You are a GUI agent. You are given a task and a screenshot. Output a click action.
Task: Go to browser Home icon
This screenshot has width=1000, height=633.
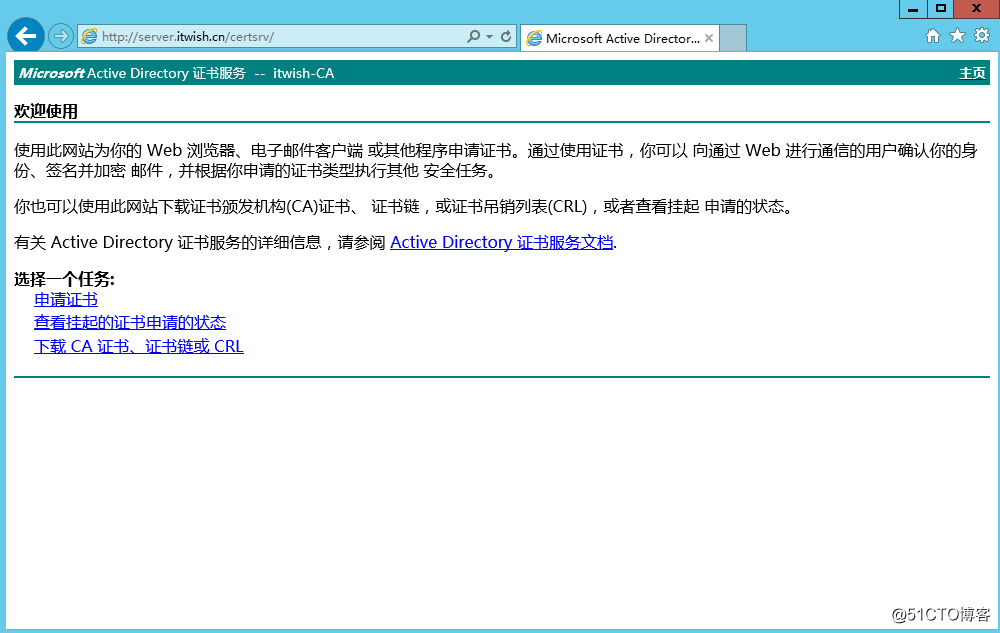(x=933, y=36)
